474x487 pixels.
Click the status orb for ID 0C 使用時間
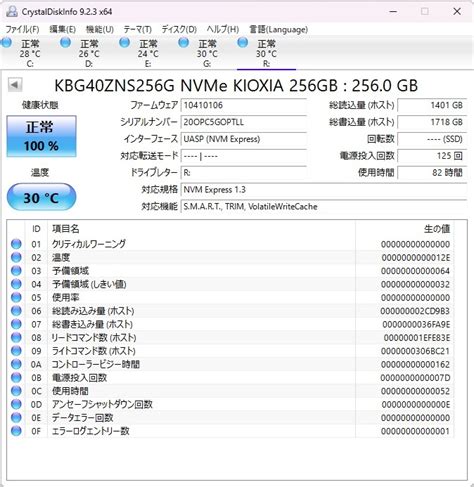coord(16,391)
